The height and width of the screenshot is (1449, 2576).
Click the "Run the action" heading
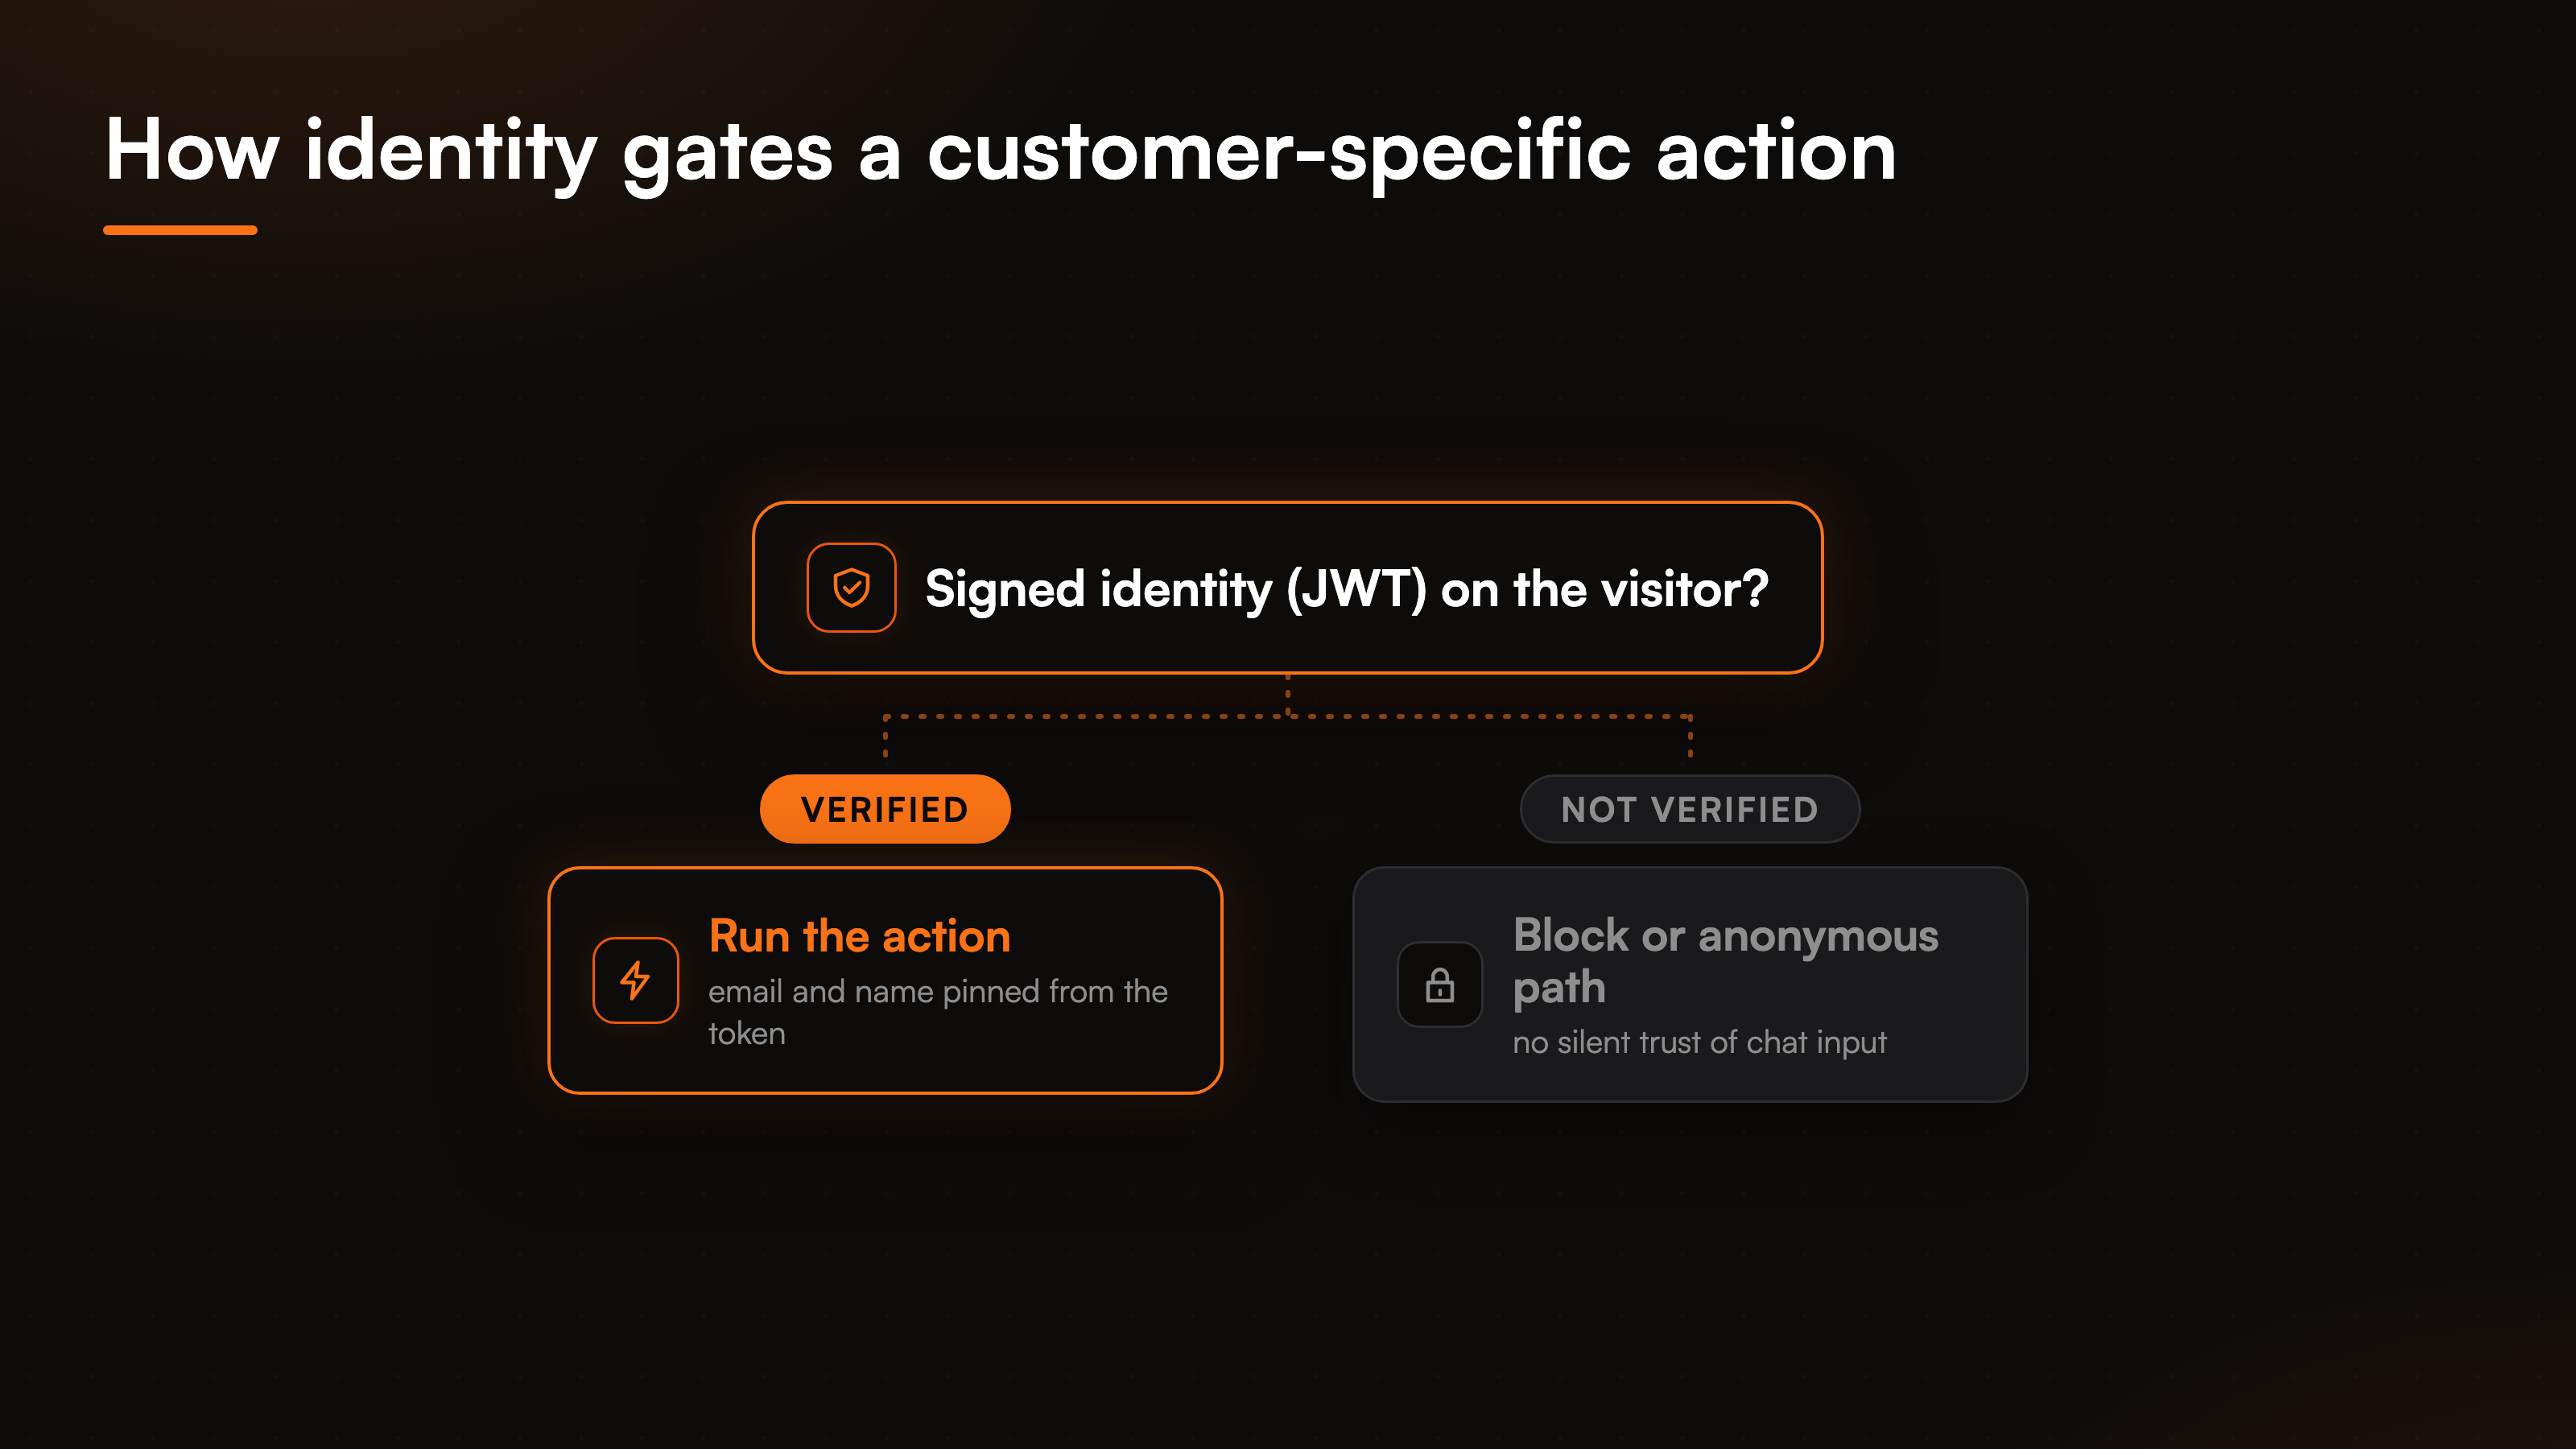pyautogui.click(x=860, y=936)
